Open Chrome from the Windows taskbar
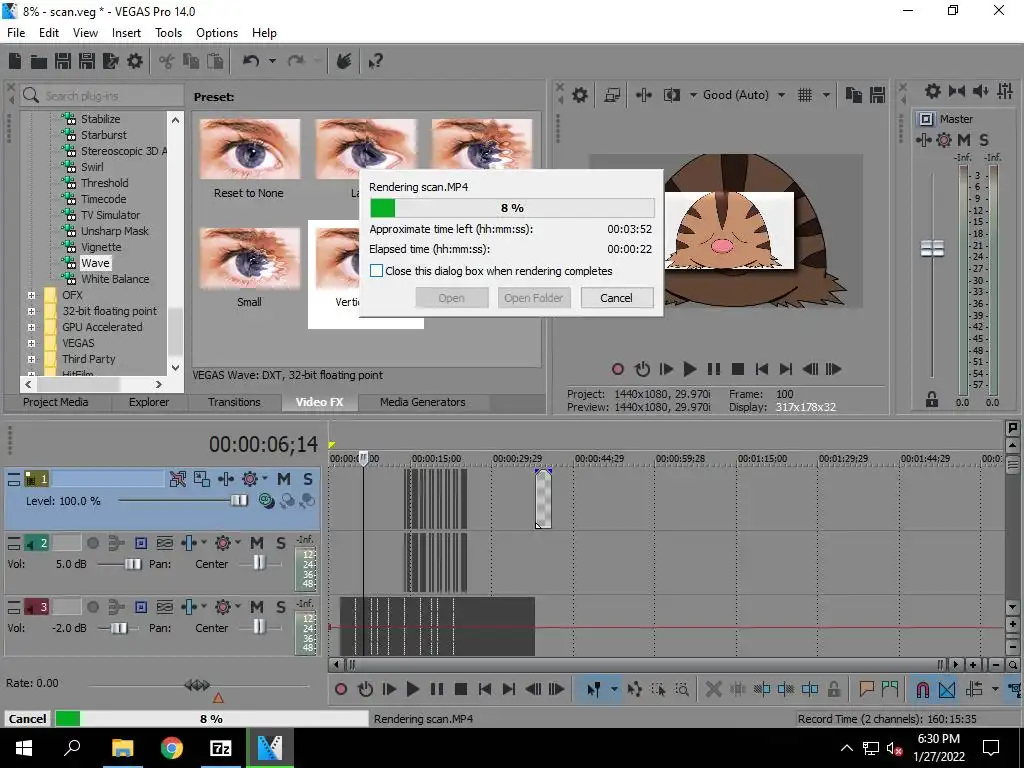1024x768 pixels. [172, 747]
